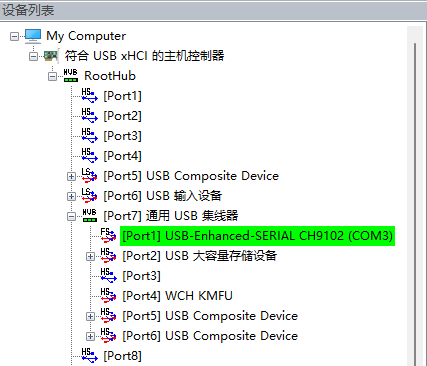Collapse the My Computer tree node
This screenshot has width=427, height=366.
coord(14,36)
